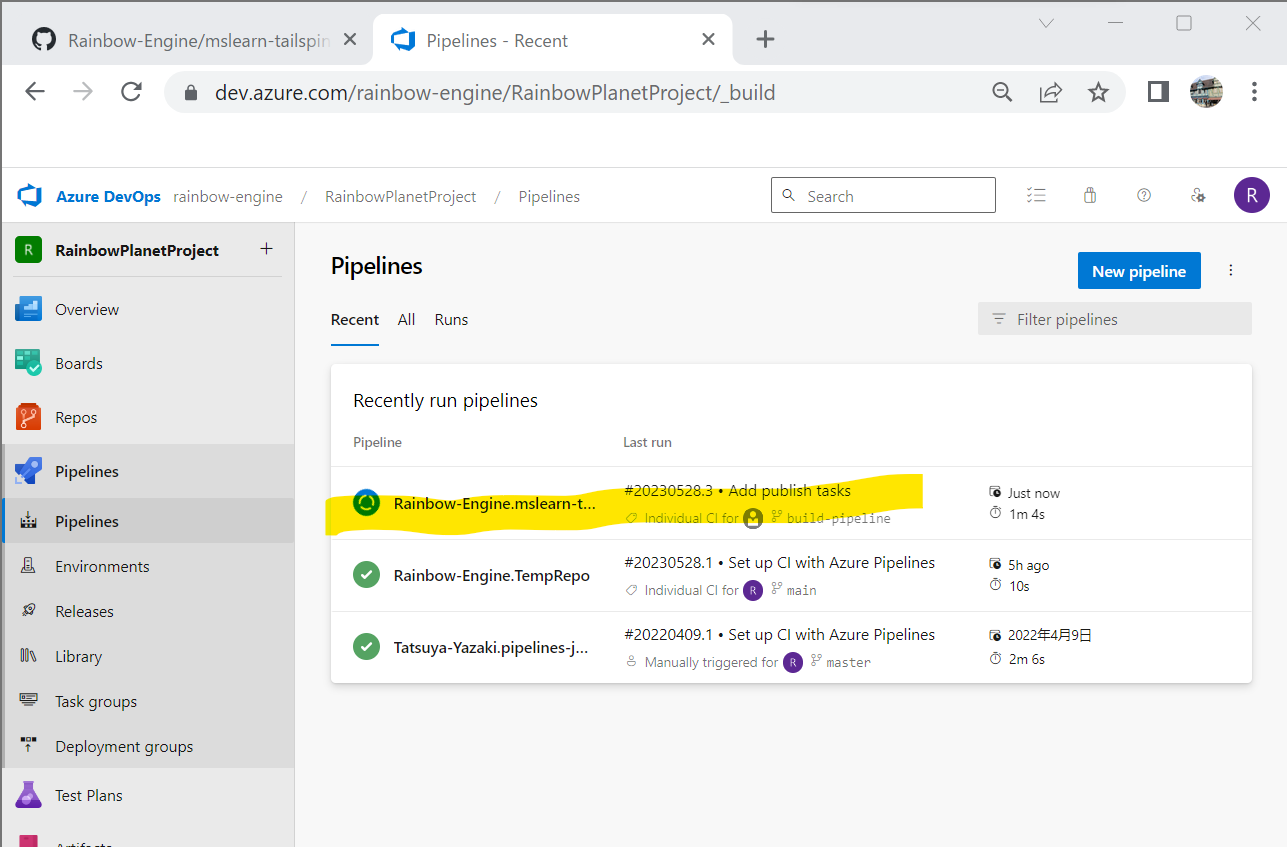Go back in browser
Image resolution: width=1287 pixels, height=847 pixels.
click(35, 92)
